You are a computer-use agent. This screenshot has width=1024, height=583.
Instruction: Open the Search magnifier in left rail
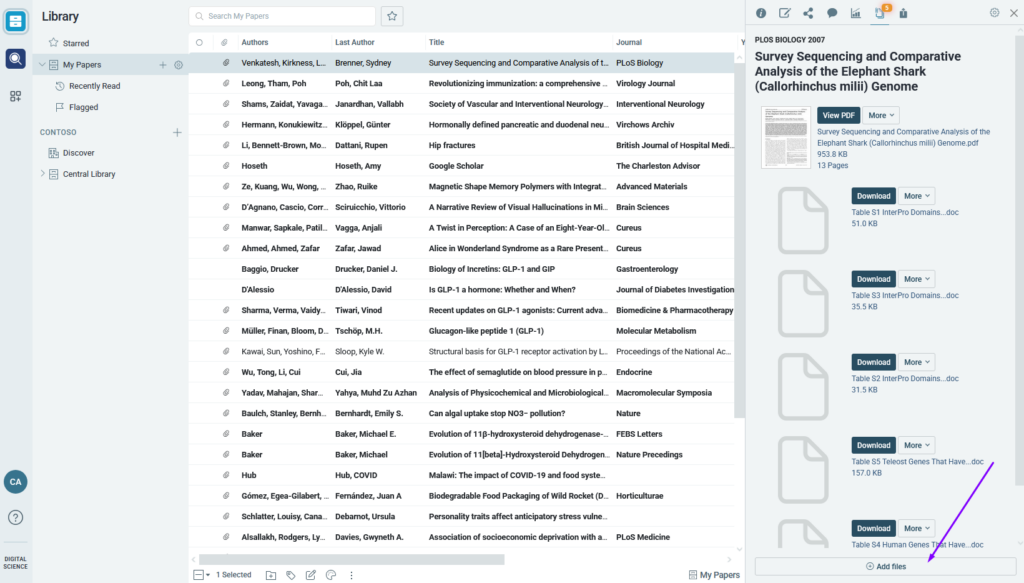coord(15,59)
